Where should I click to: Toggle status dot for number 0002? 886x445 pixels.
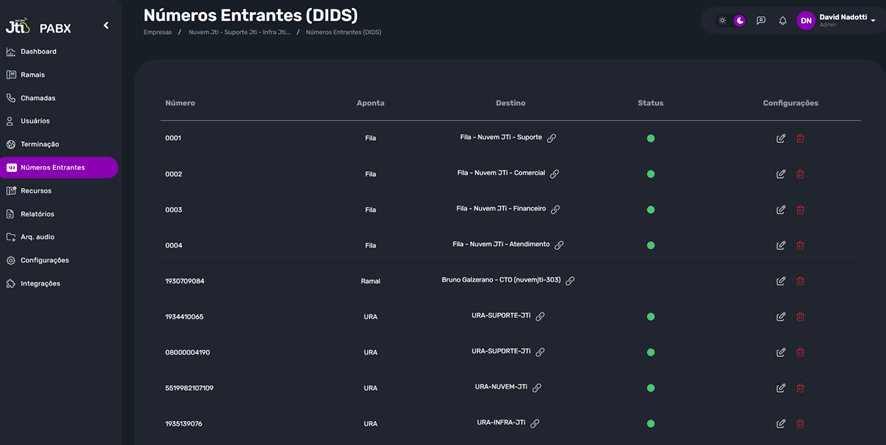(x=651, y=174)
